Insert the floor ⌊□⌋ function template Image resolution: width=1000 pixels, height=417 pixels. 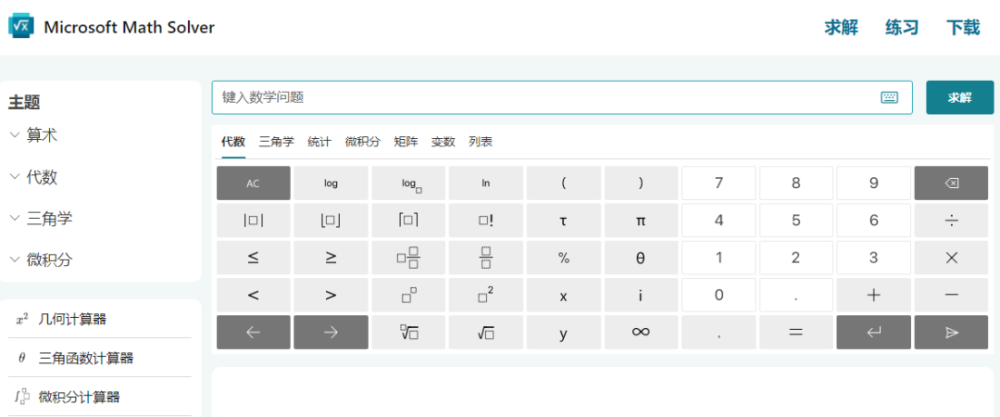[331, 221]
